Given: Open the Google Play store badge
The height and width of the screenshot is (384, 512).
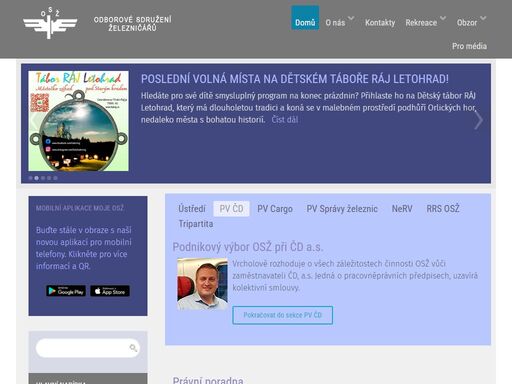Looking at the screenshot, I should (x=66, y=291).
